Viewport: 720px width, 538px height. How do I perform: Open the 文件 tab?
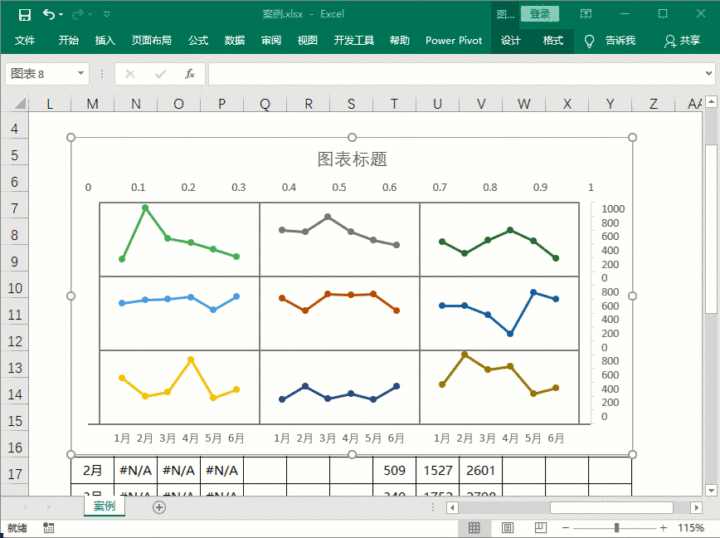coord(25,40)
